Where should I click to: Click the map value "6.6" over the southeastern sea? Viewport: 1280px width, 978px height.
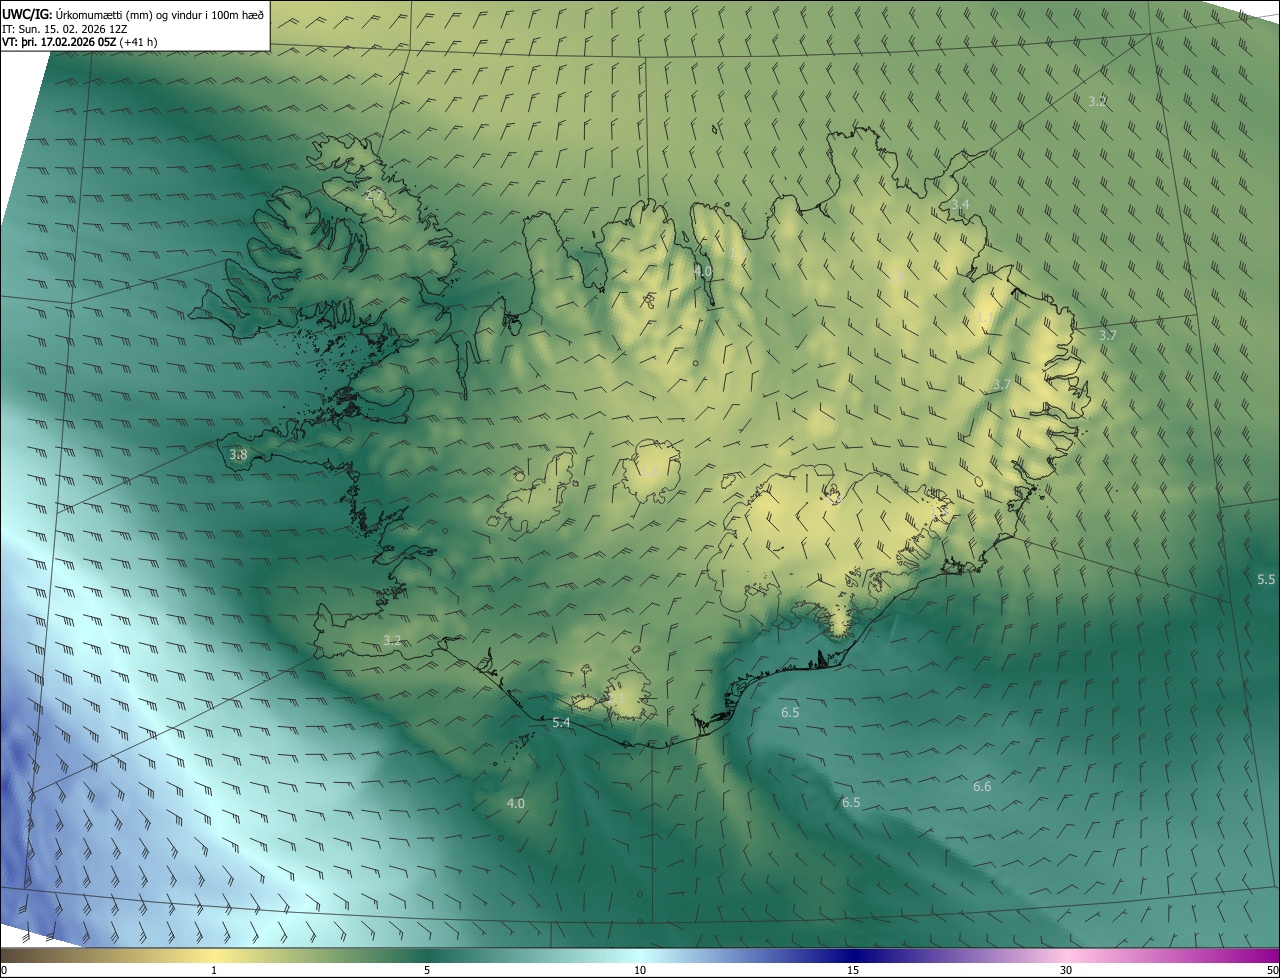982,786
